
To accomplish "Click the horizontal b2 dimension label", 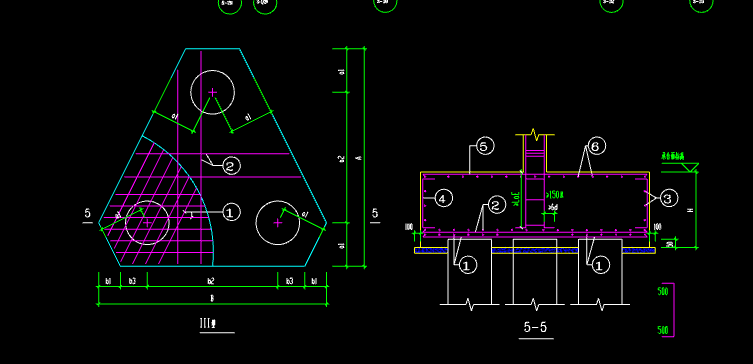I will pyautogui.click(x=210, y=281).
